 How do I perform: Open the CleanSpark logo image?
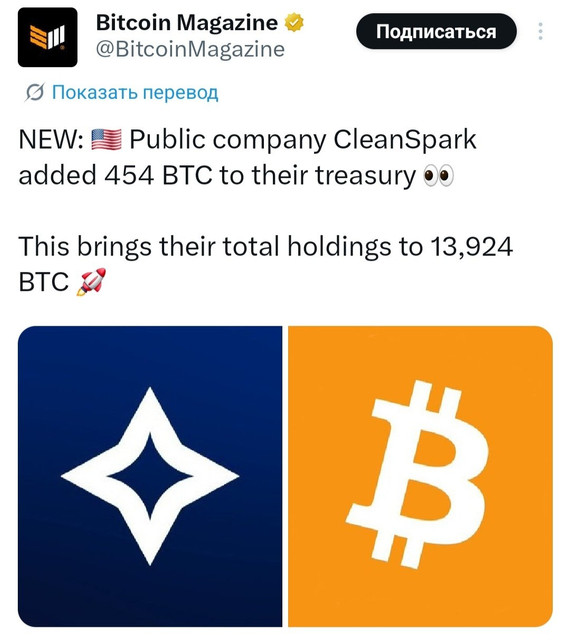pos(150,476)
